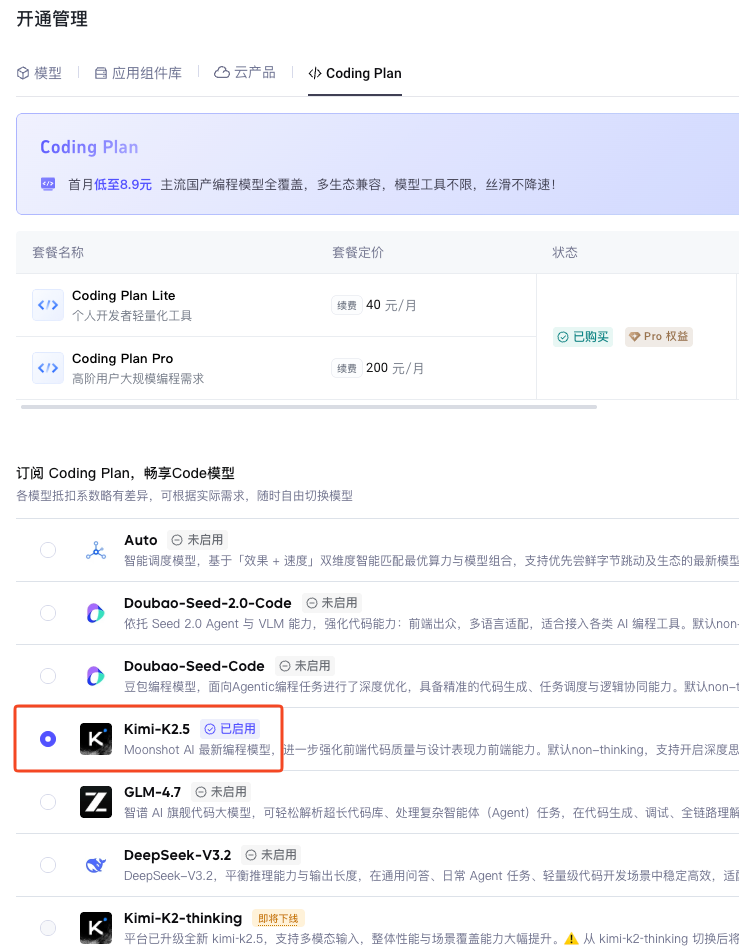
Task: Click the Kimi-K2.5 model logo
Action: click(x=96, y=739)
